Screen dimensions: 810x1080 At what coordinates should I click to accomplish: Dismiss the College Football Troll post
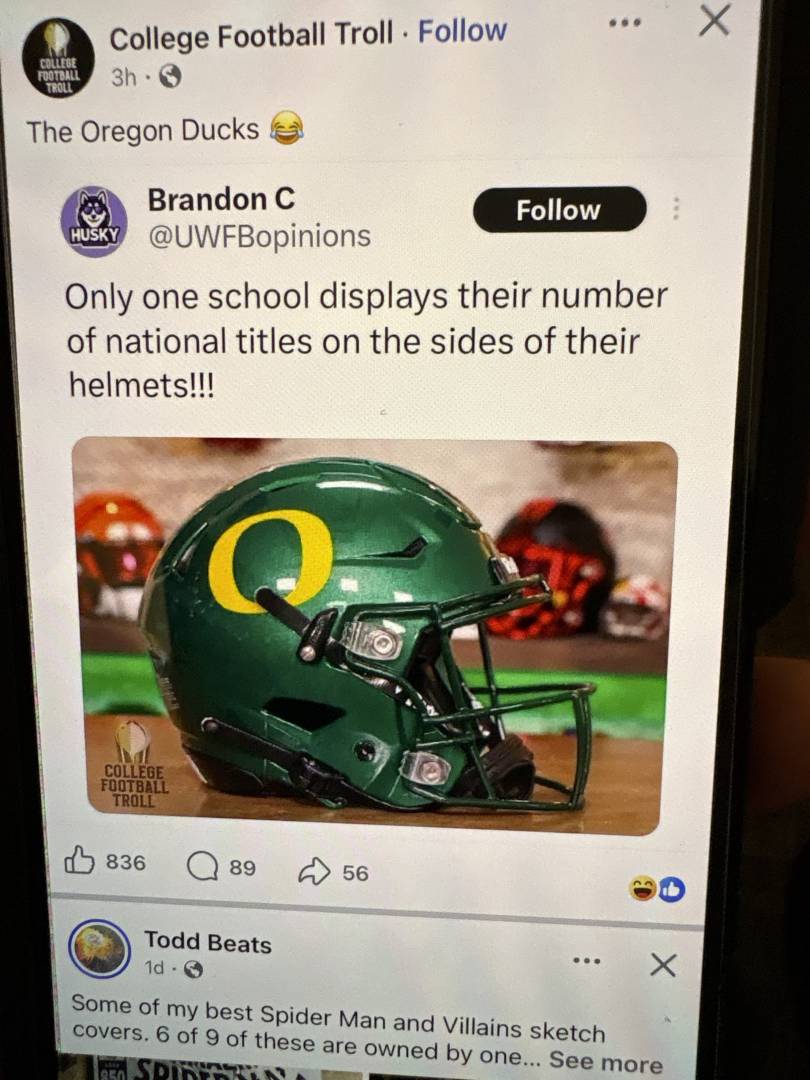coord(713,20)
